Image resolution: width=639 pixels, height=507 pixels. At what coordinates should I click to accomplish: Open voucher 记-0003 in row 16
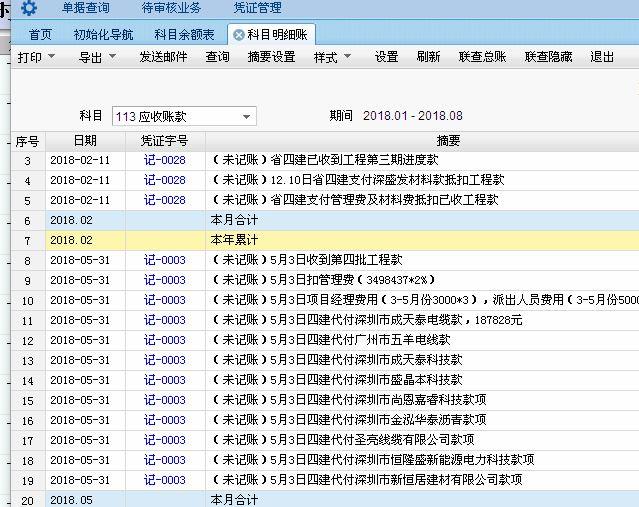(165, 419)
